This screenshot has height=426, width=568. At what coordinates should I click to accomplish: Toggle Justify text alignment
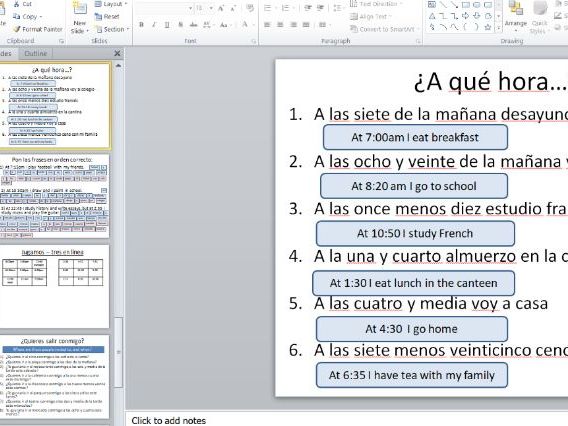point(306,25)
